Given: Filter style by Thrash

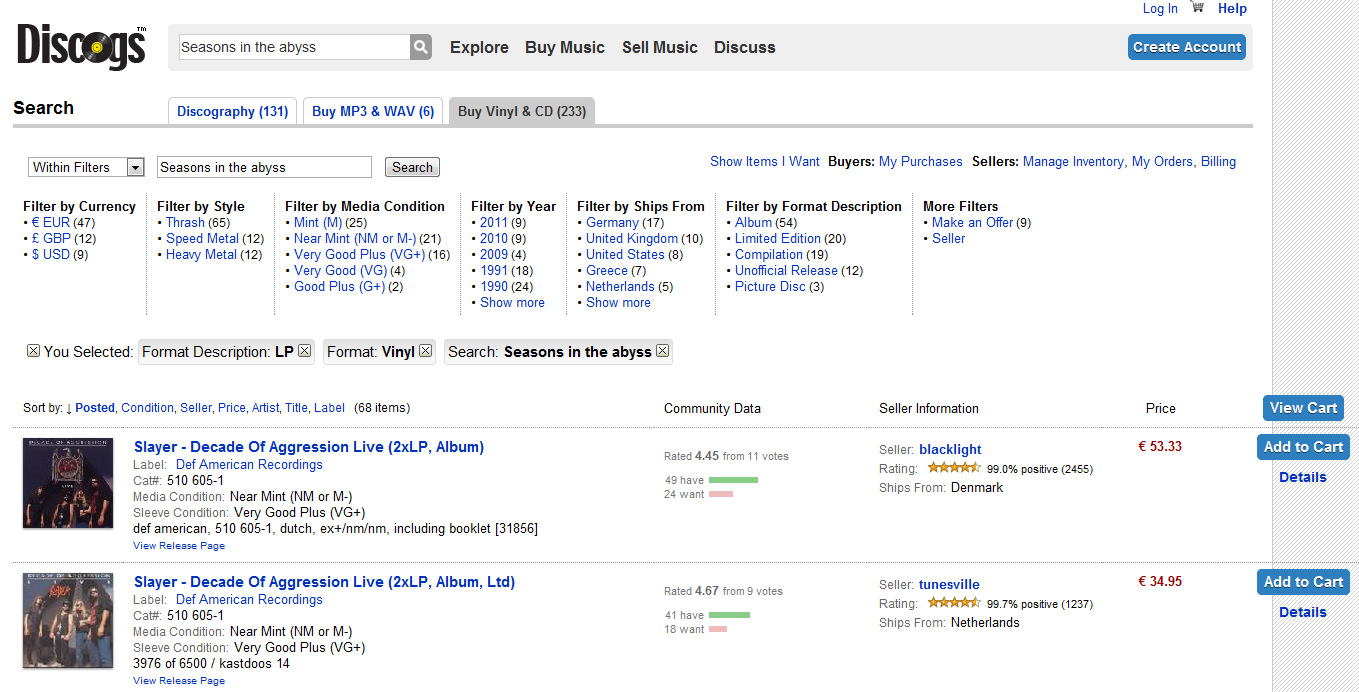Looking at the screenshot, I should [185, 222].
